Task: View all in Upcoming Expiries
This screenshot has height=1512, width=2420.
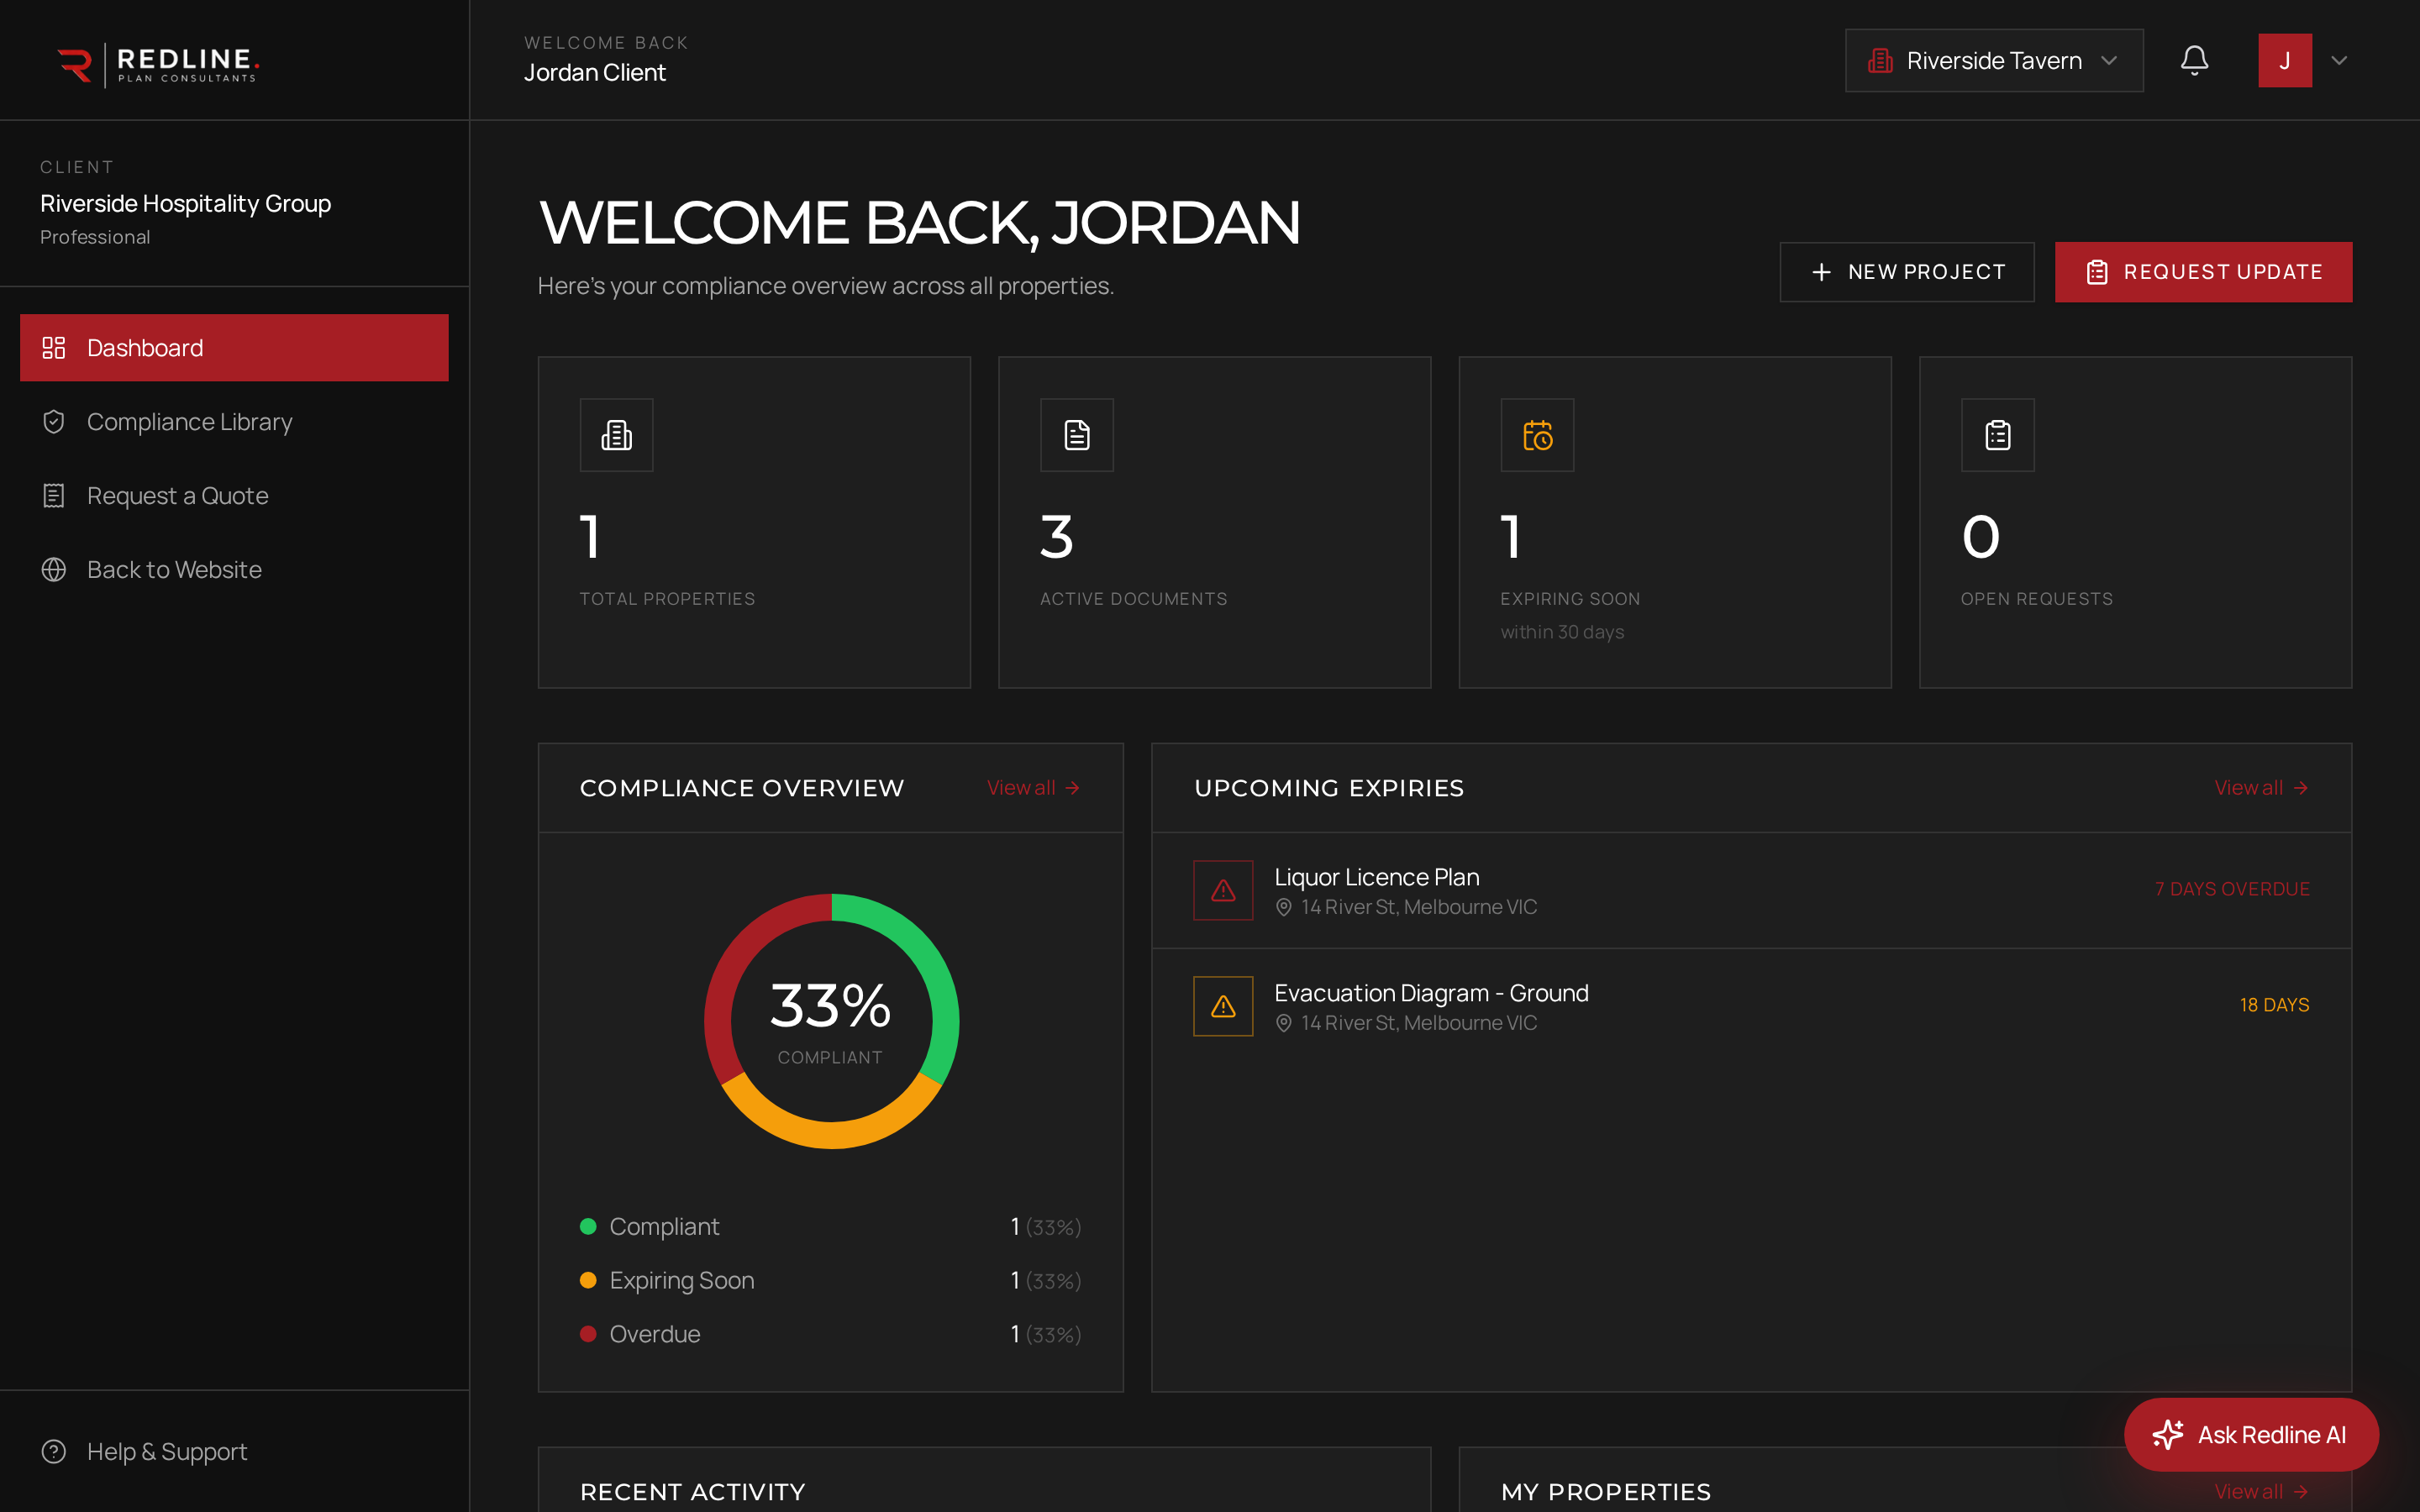Action: pyautogui.click(x=2261, y=788)
